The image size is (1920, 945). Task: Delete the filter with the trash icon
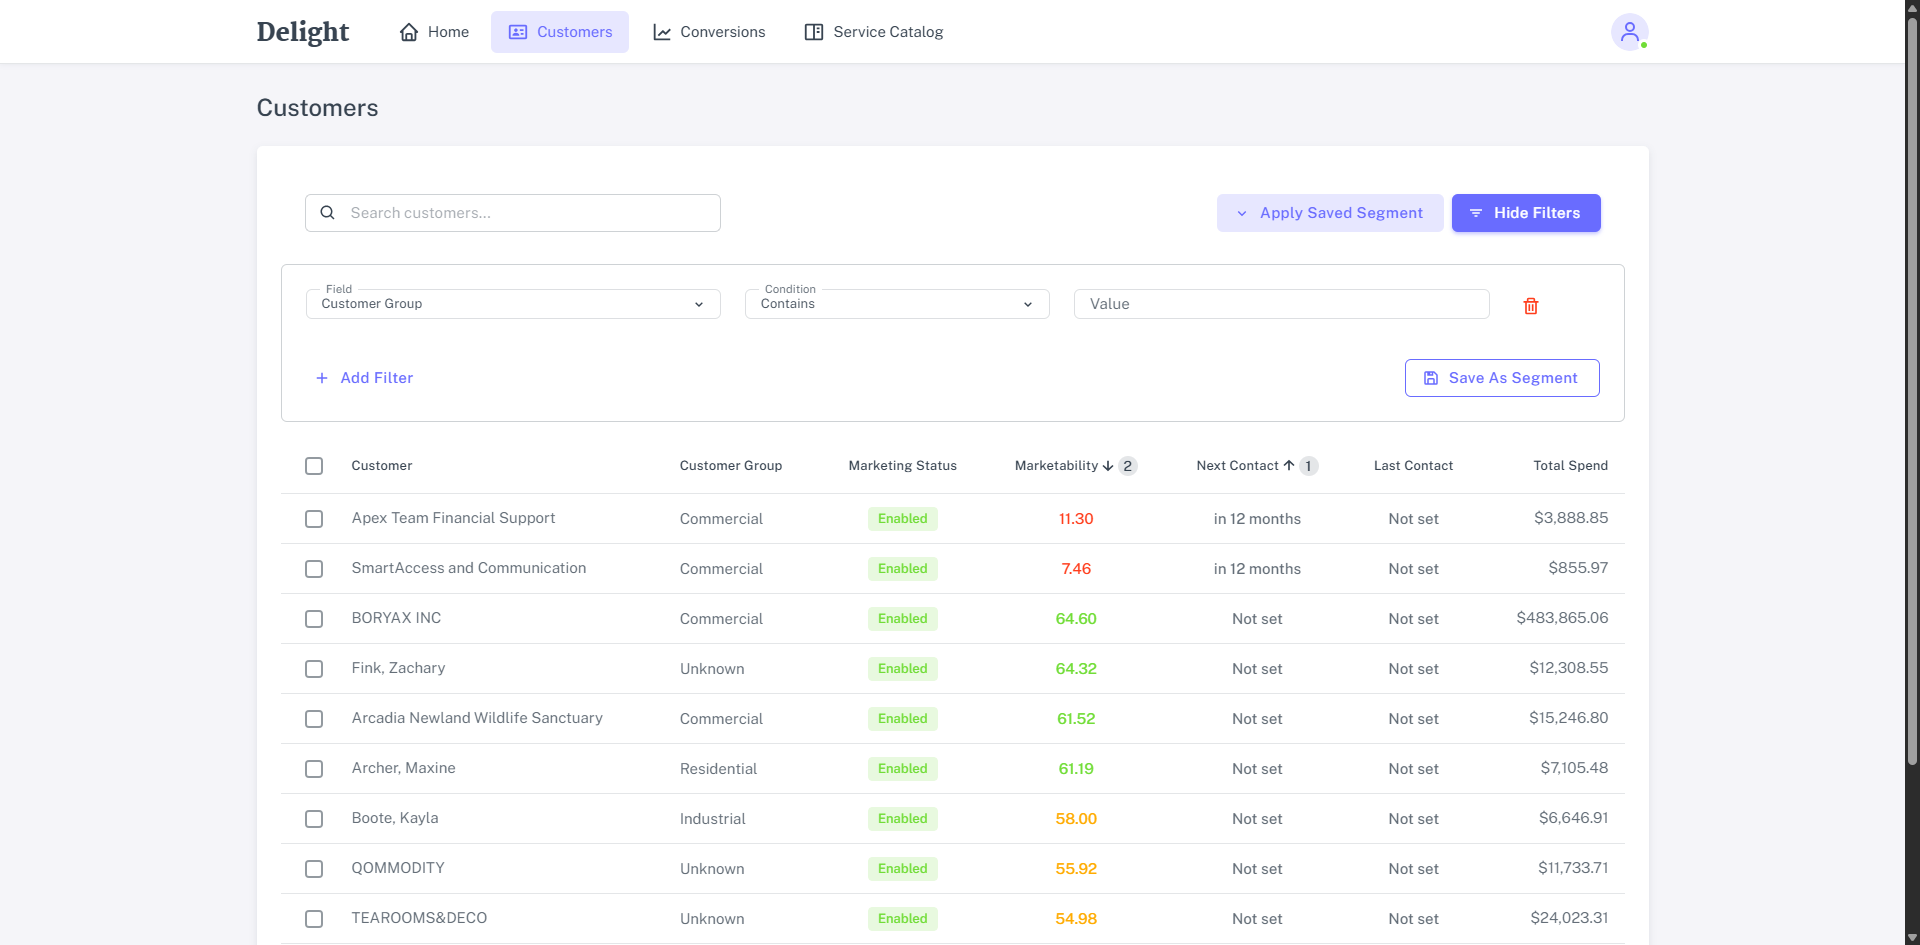[x=1530, y=306]
